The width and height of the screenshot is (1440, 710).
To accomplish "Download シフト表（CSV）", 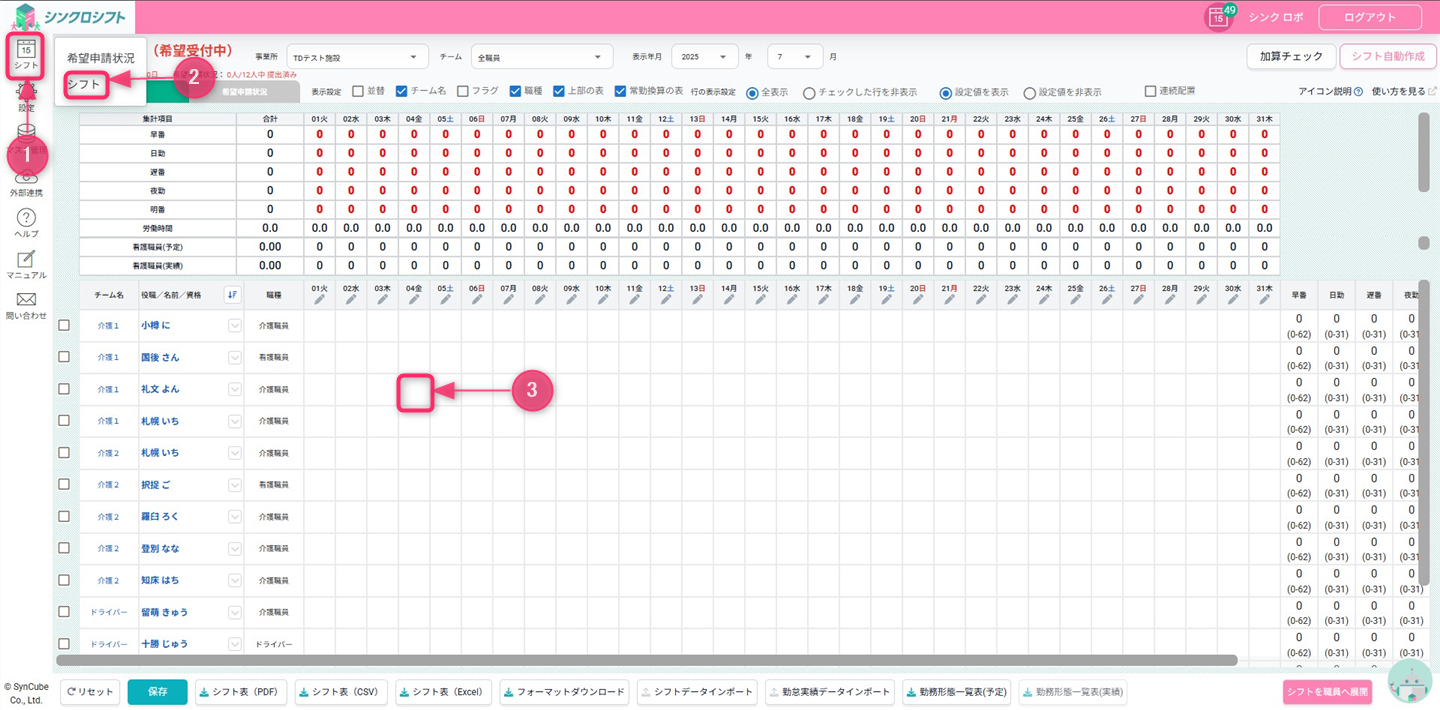I will (x=340, y=691).
